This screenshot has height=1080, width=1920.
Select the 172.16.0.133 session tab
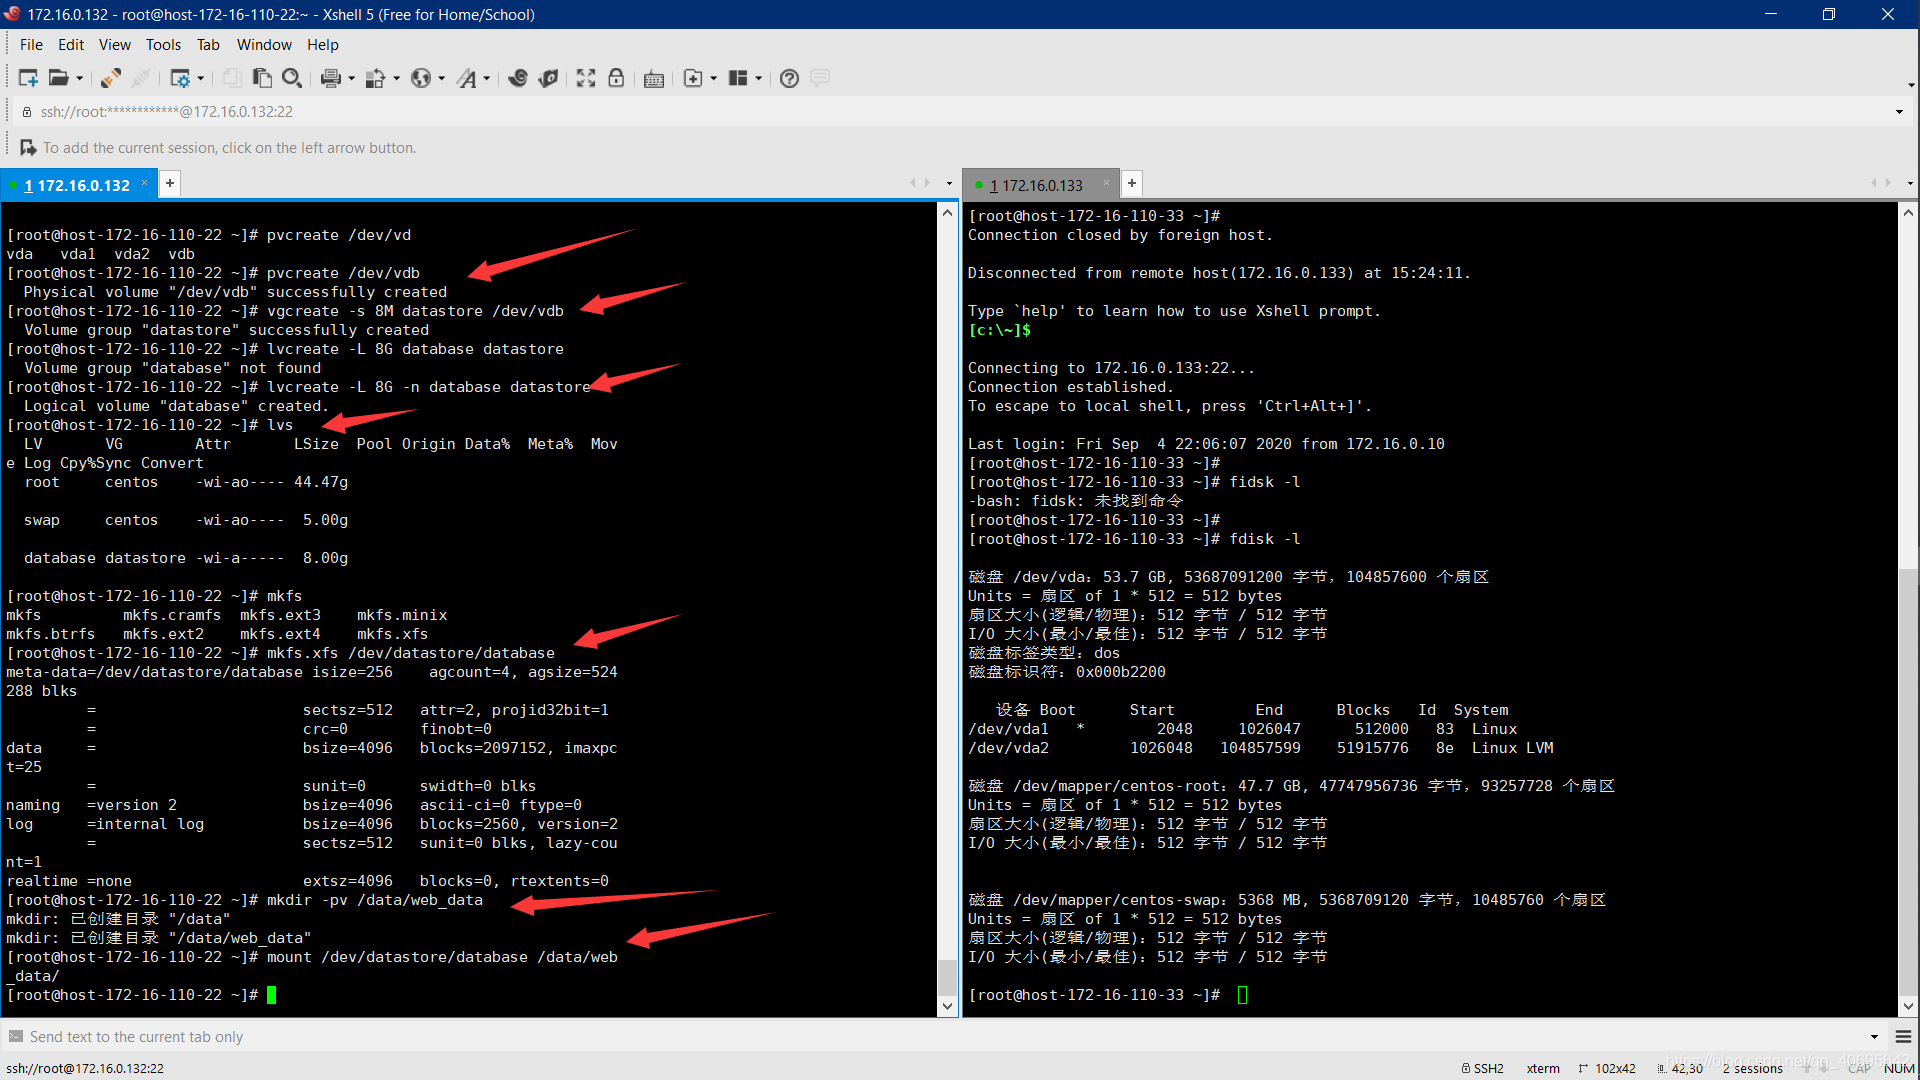1040,185
